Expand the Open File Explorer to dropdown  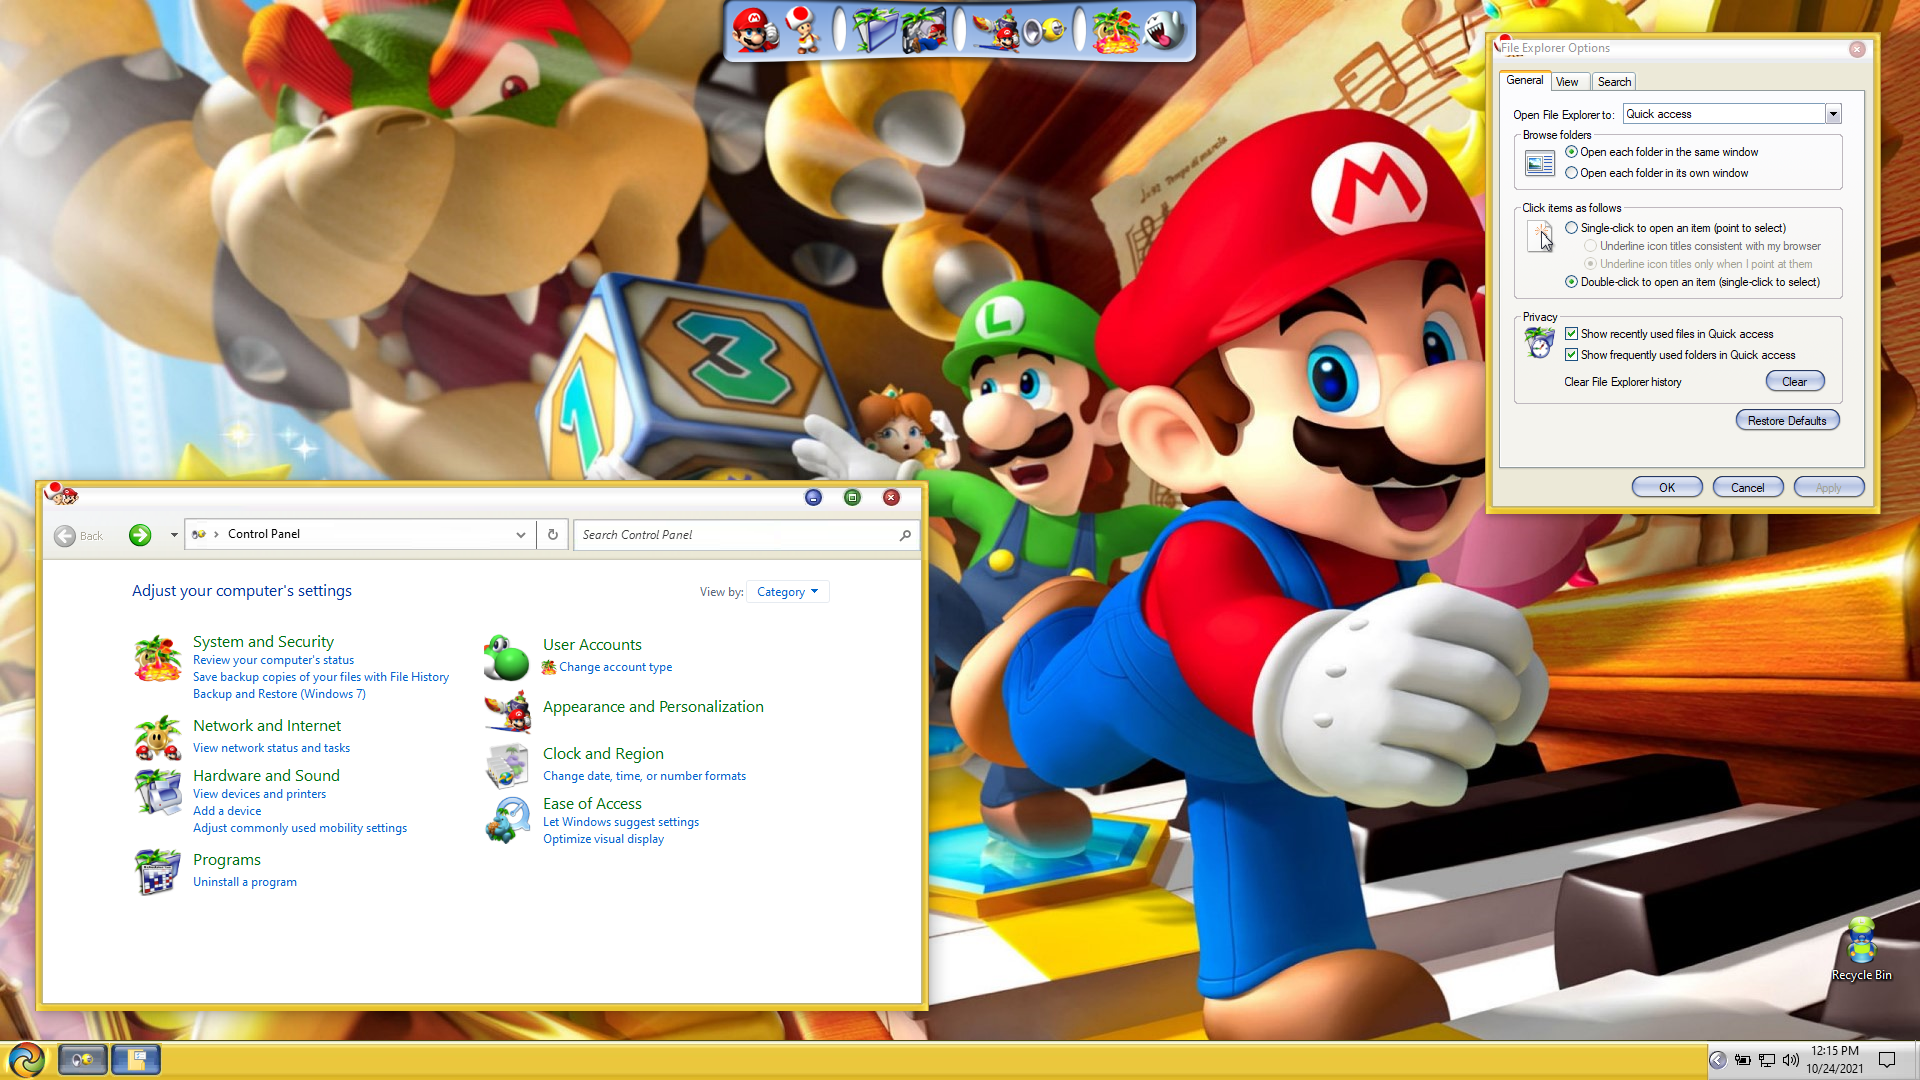point(1833,114)
